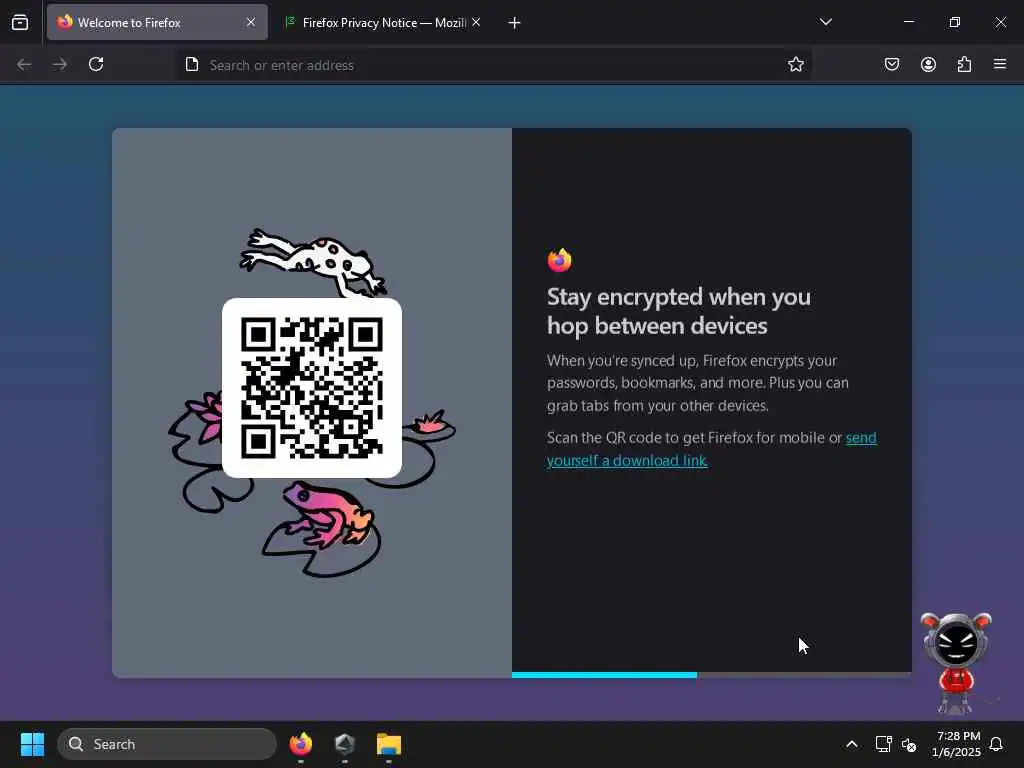Click the taskbar Search box

point(167,744)
